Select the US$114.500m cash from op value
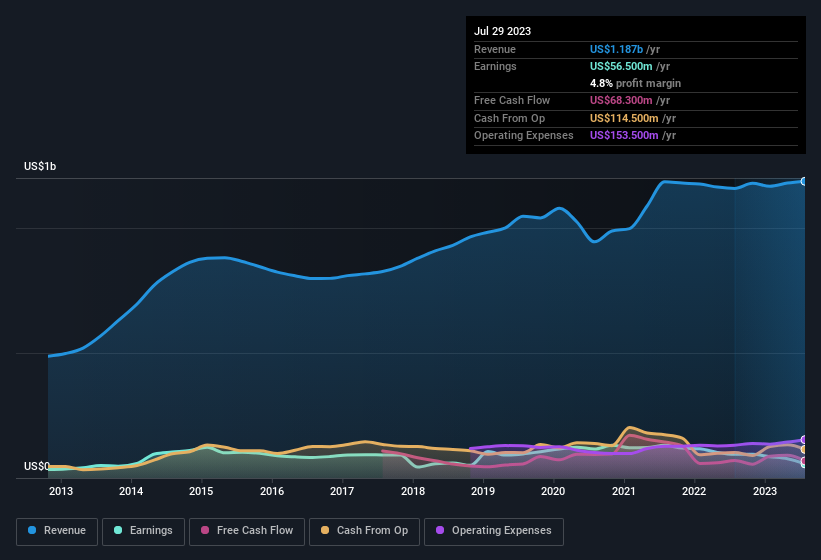The height and width of the screenshot is (560, 821). click(x=624, y=118)
